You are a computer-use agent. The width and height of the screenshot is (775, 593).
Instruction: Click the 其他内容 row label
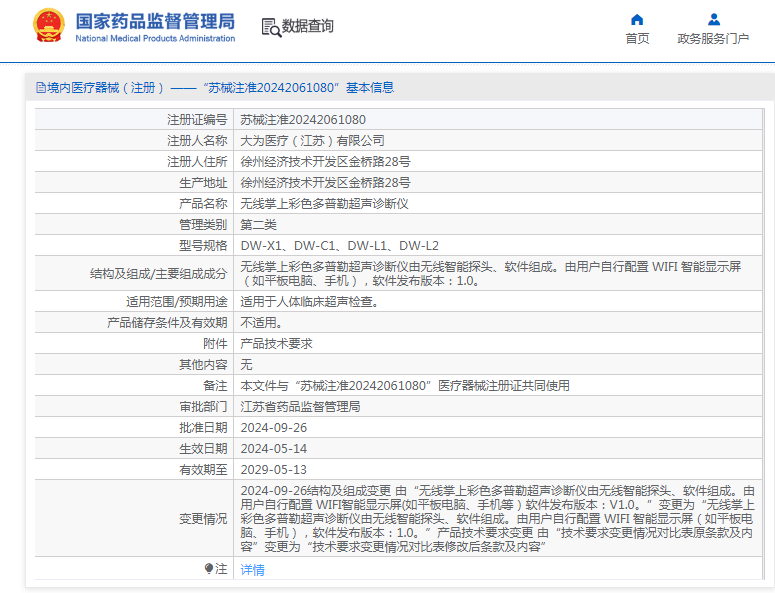pyautogui.click(x=203, y=365)
